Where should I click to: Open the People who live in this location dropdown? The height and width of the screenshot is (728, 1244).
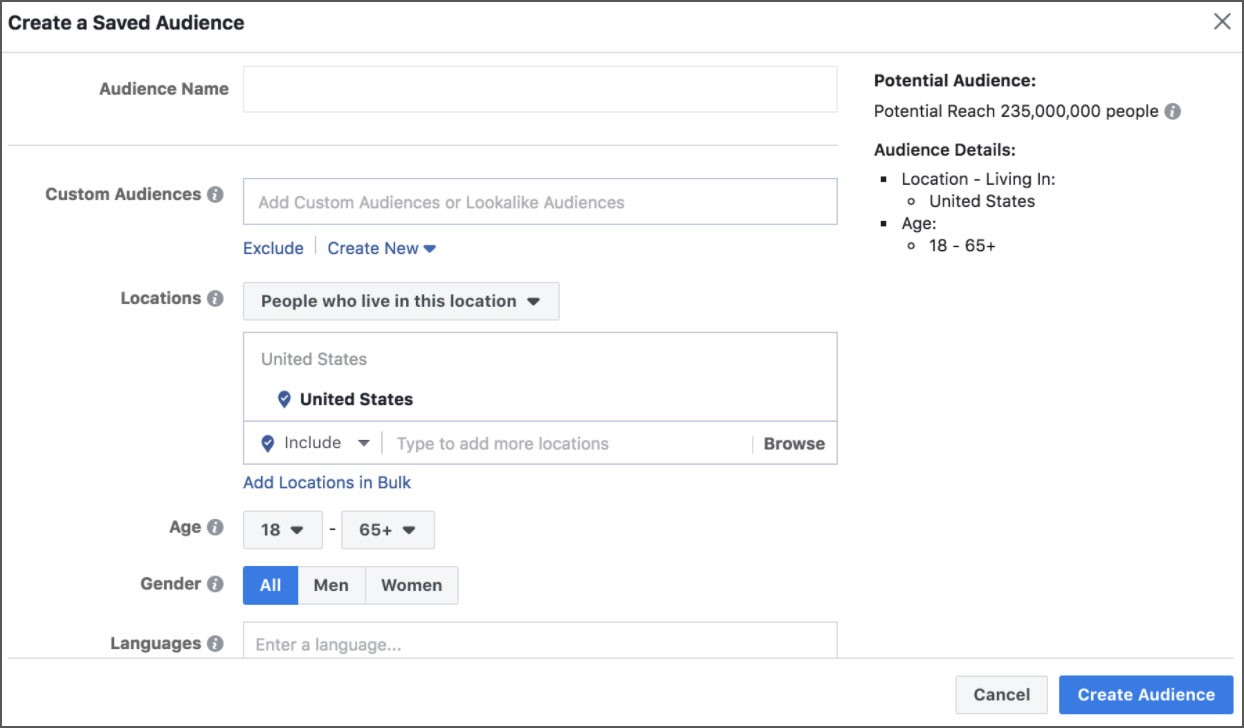(x=400, y=300)
